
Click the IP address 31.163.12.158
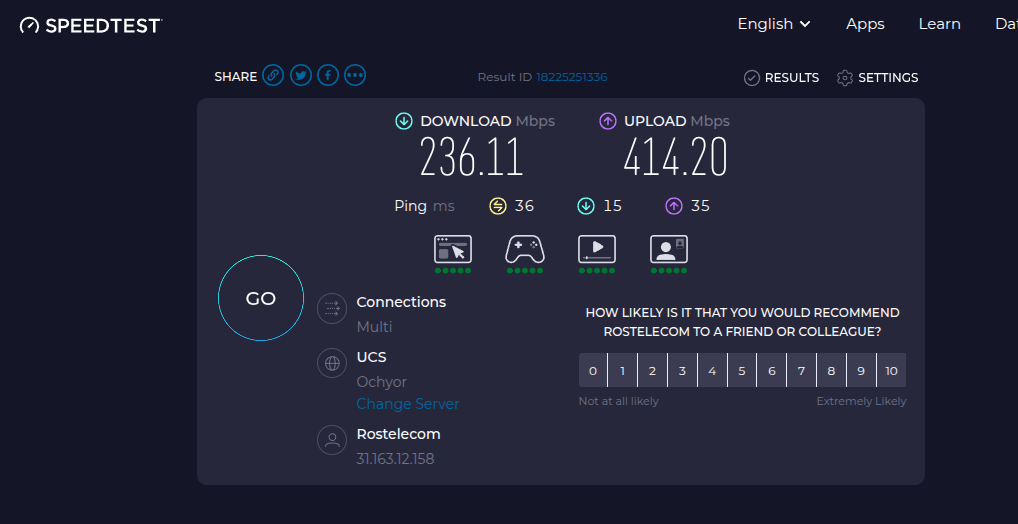tap(395, 459)
